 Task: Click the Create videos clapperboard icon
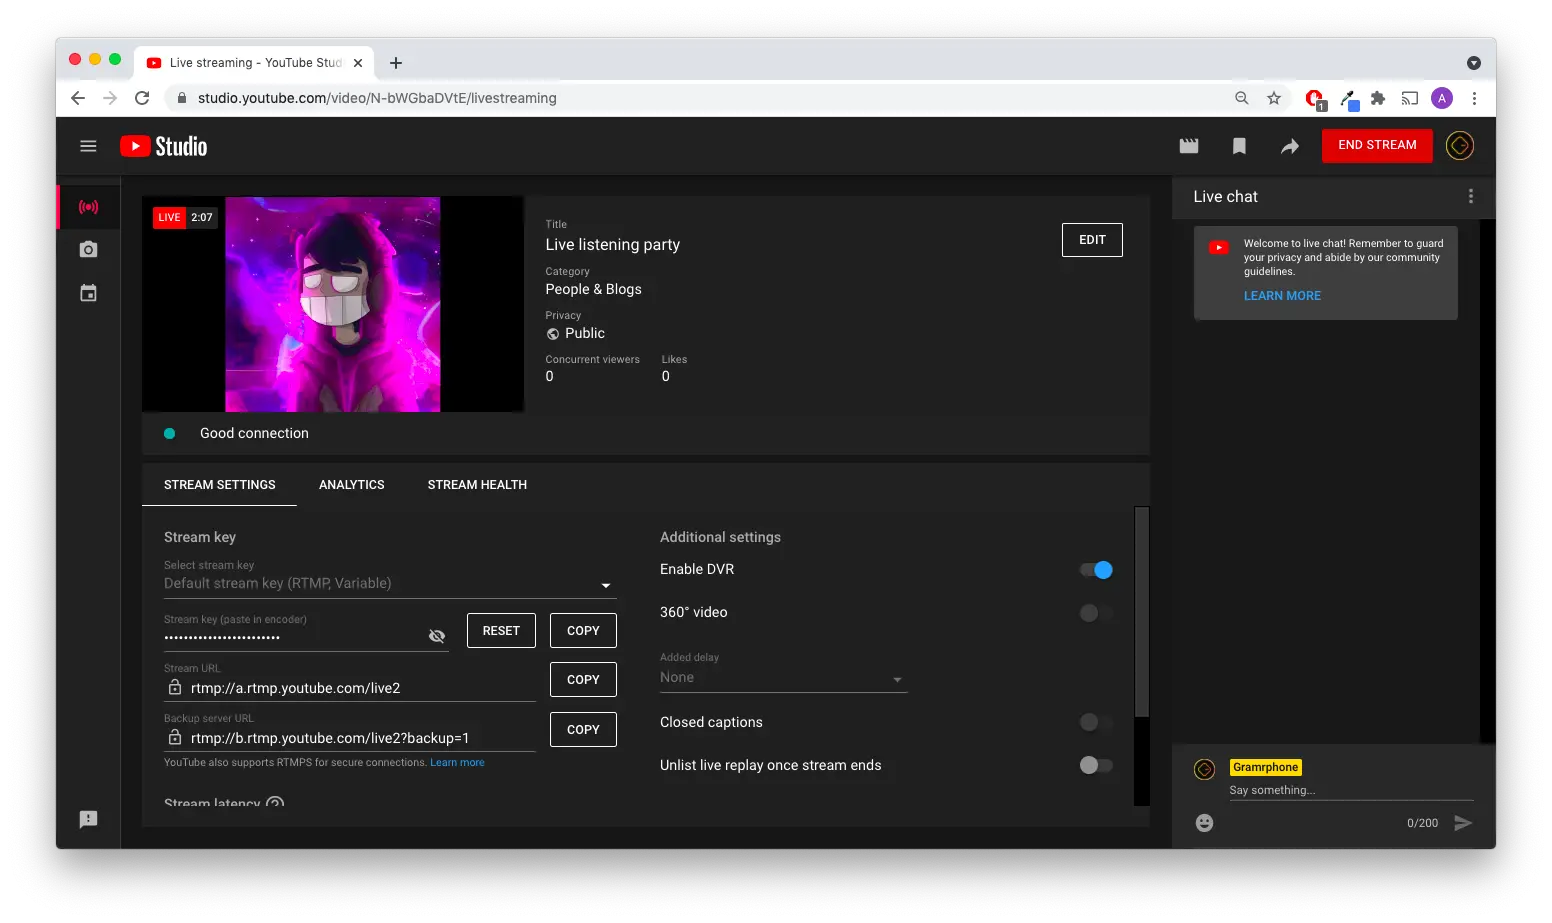pos(1188,145)
